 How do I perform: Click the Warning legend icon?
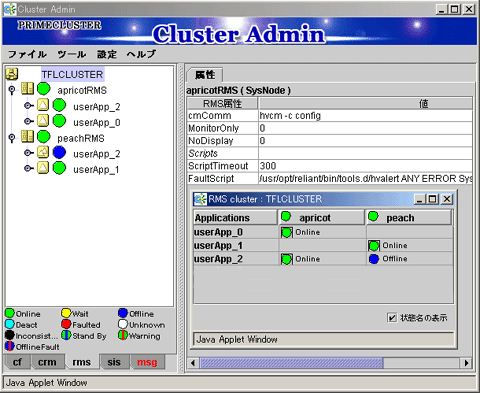(123, 335)
